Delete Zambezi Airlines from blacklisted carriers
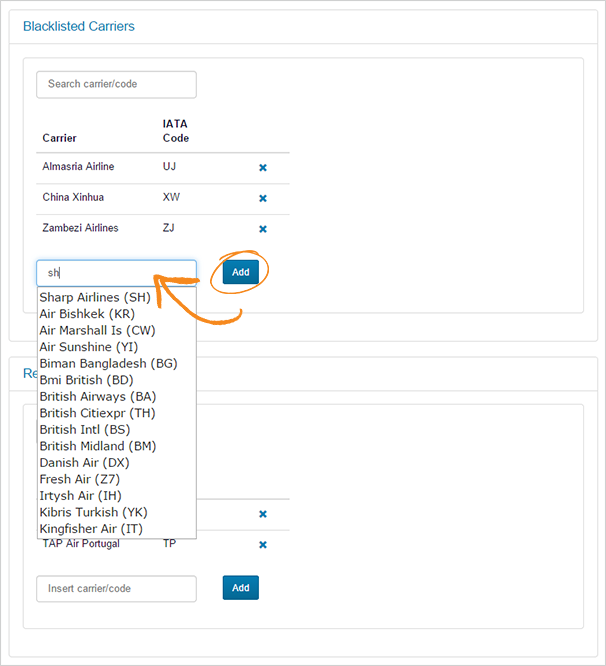Viewport: 606px width, 666px height. coord(263,230)
